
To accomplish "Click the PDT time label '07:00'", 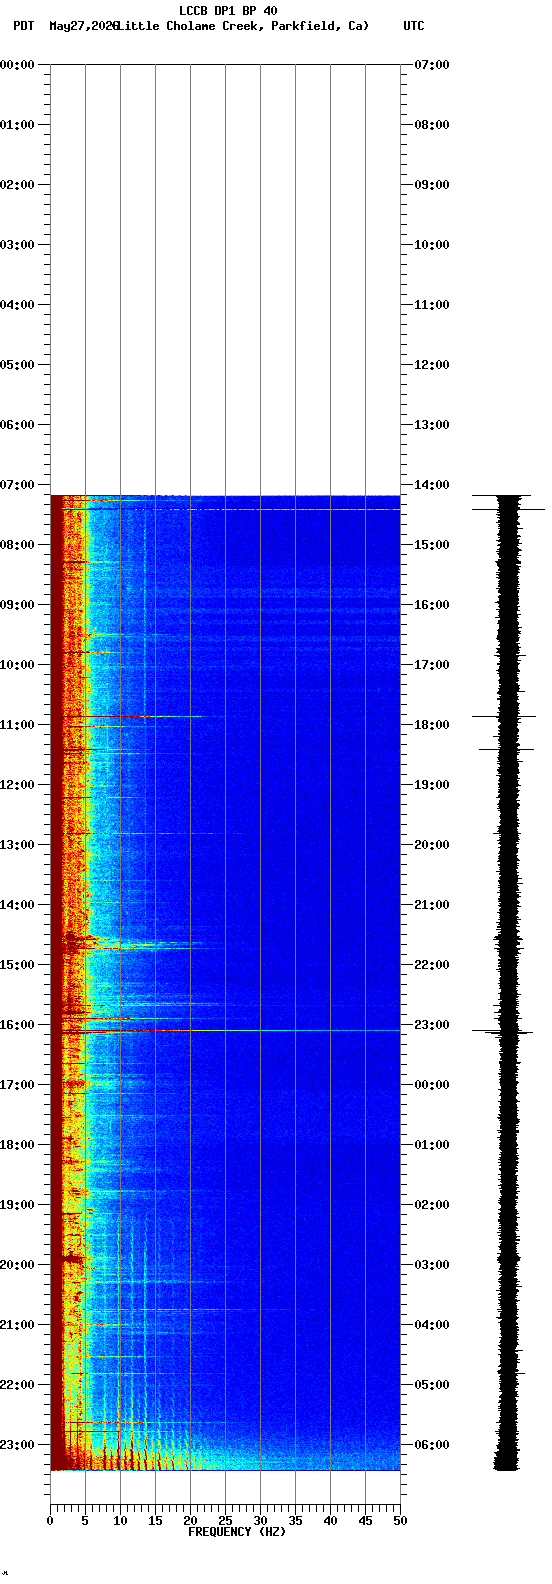I will pos(17,485).
